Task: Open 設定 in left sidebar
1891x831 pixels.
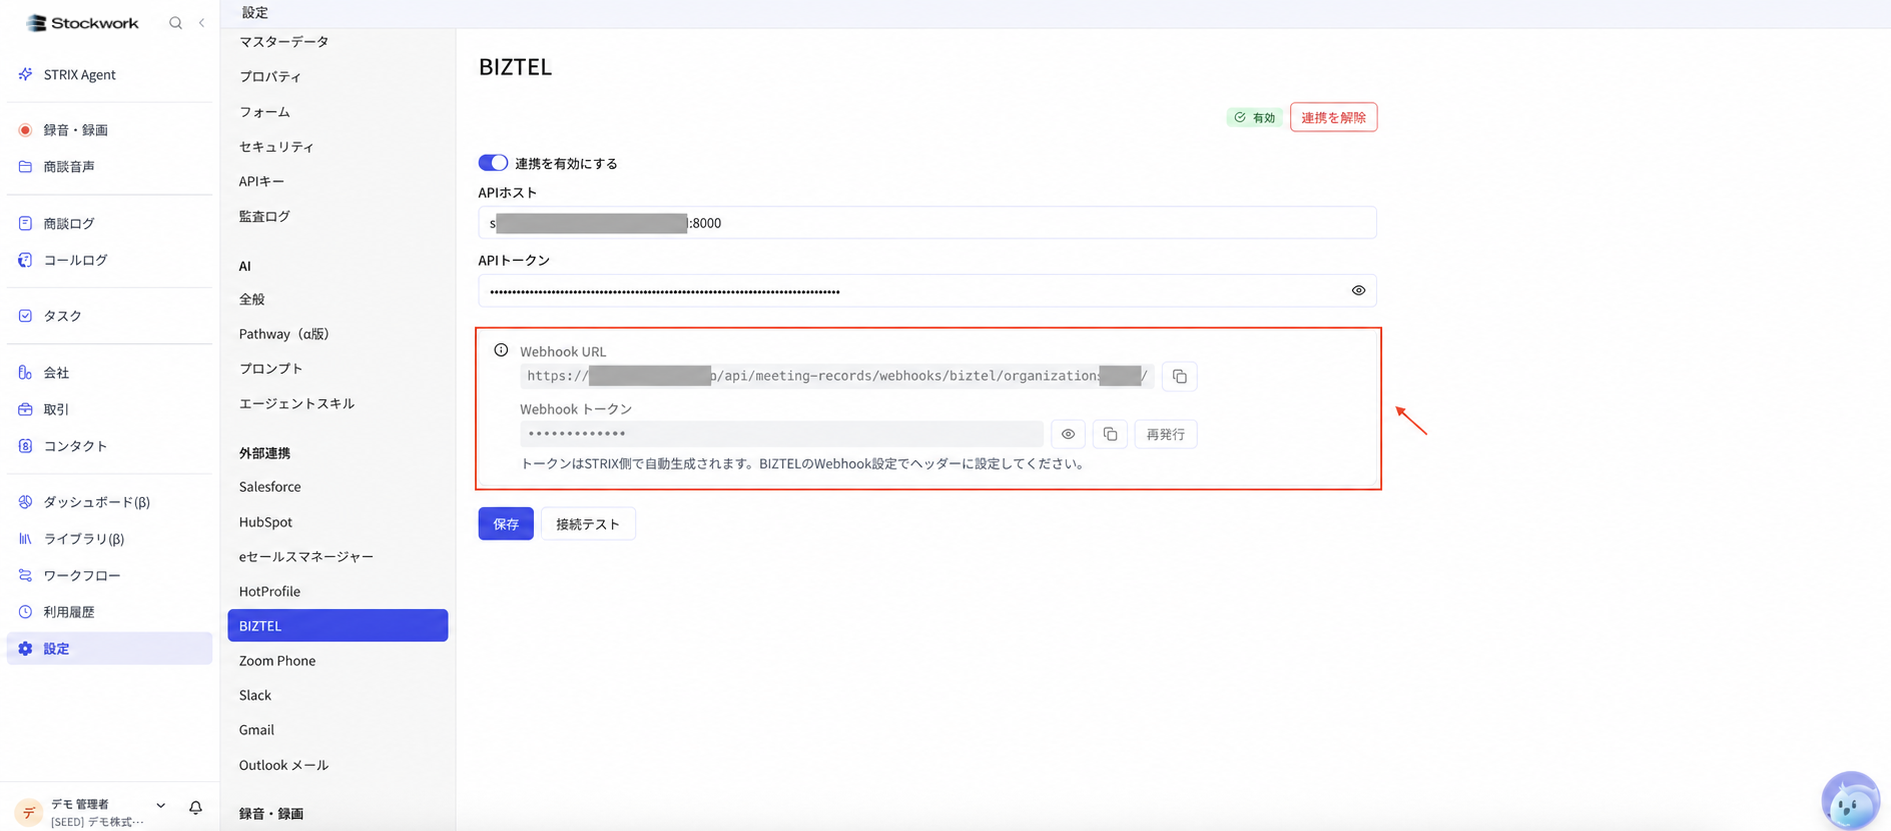Action: point(109,648)
